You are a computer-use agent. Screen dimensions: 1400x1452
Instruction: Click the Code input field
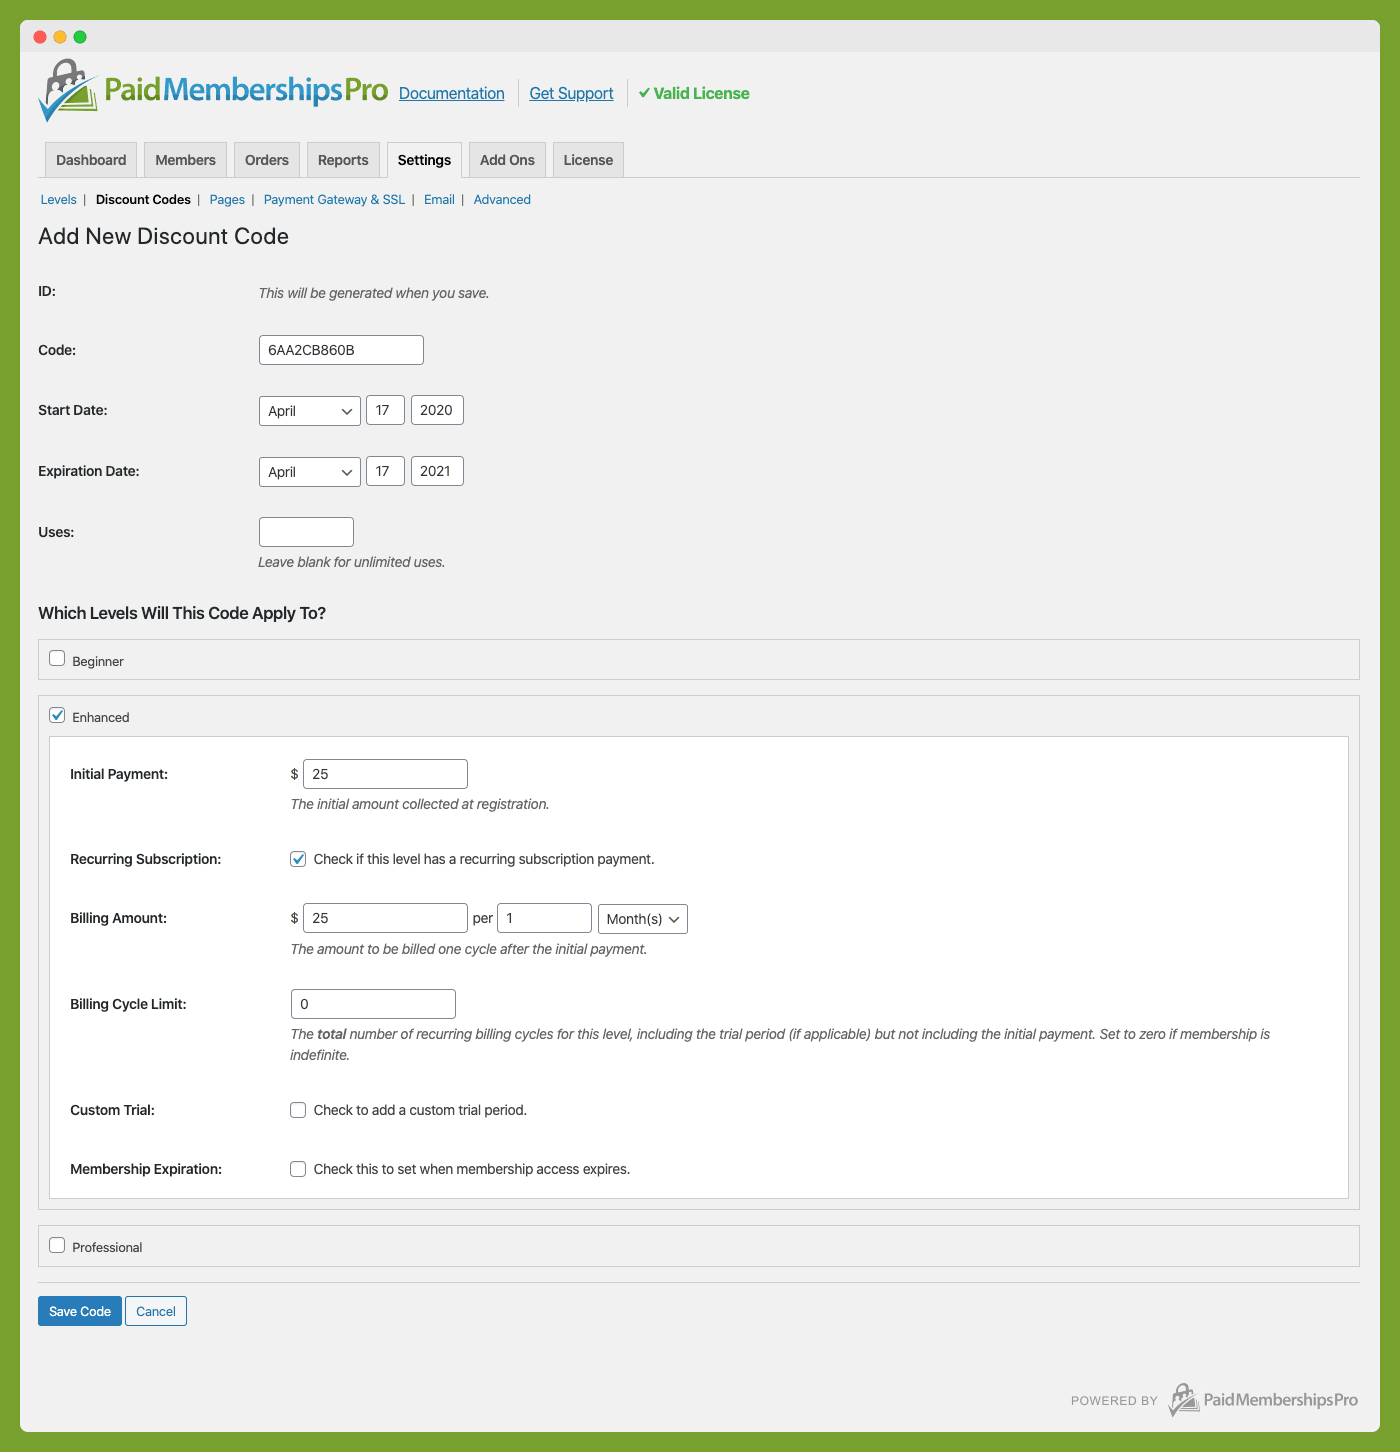click(x=341, y=350)
